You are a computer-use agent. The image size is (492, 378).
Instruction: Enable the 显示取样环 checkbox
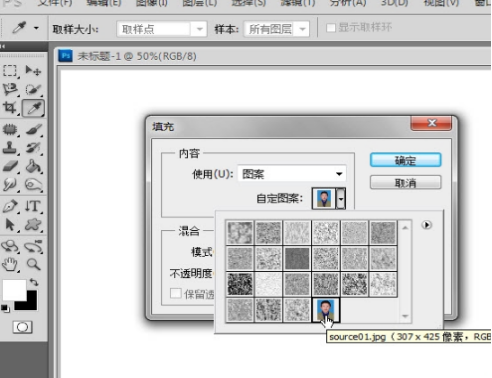coord(331,28)
